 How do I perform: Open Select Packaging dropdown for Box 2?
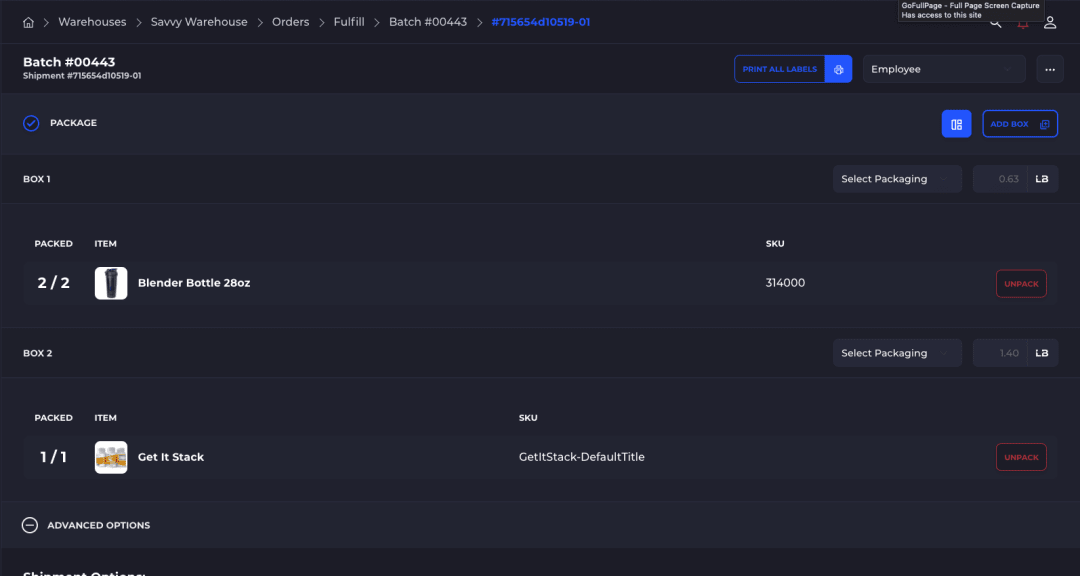point(897,353)
